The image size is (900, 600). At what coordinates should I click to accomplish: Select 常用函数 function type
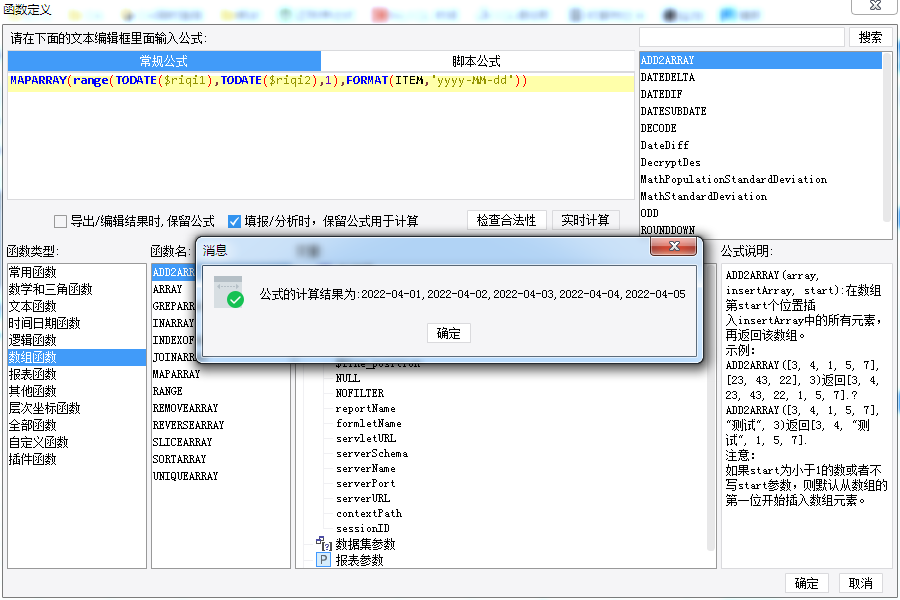coord(77,272)
